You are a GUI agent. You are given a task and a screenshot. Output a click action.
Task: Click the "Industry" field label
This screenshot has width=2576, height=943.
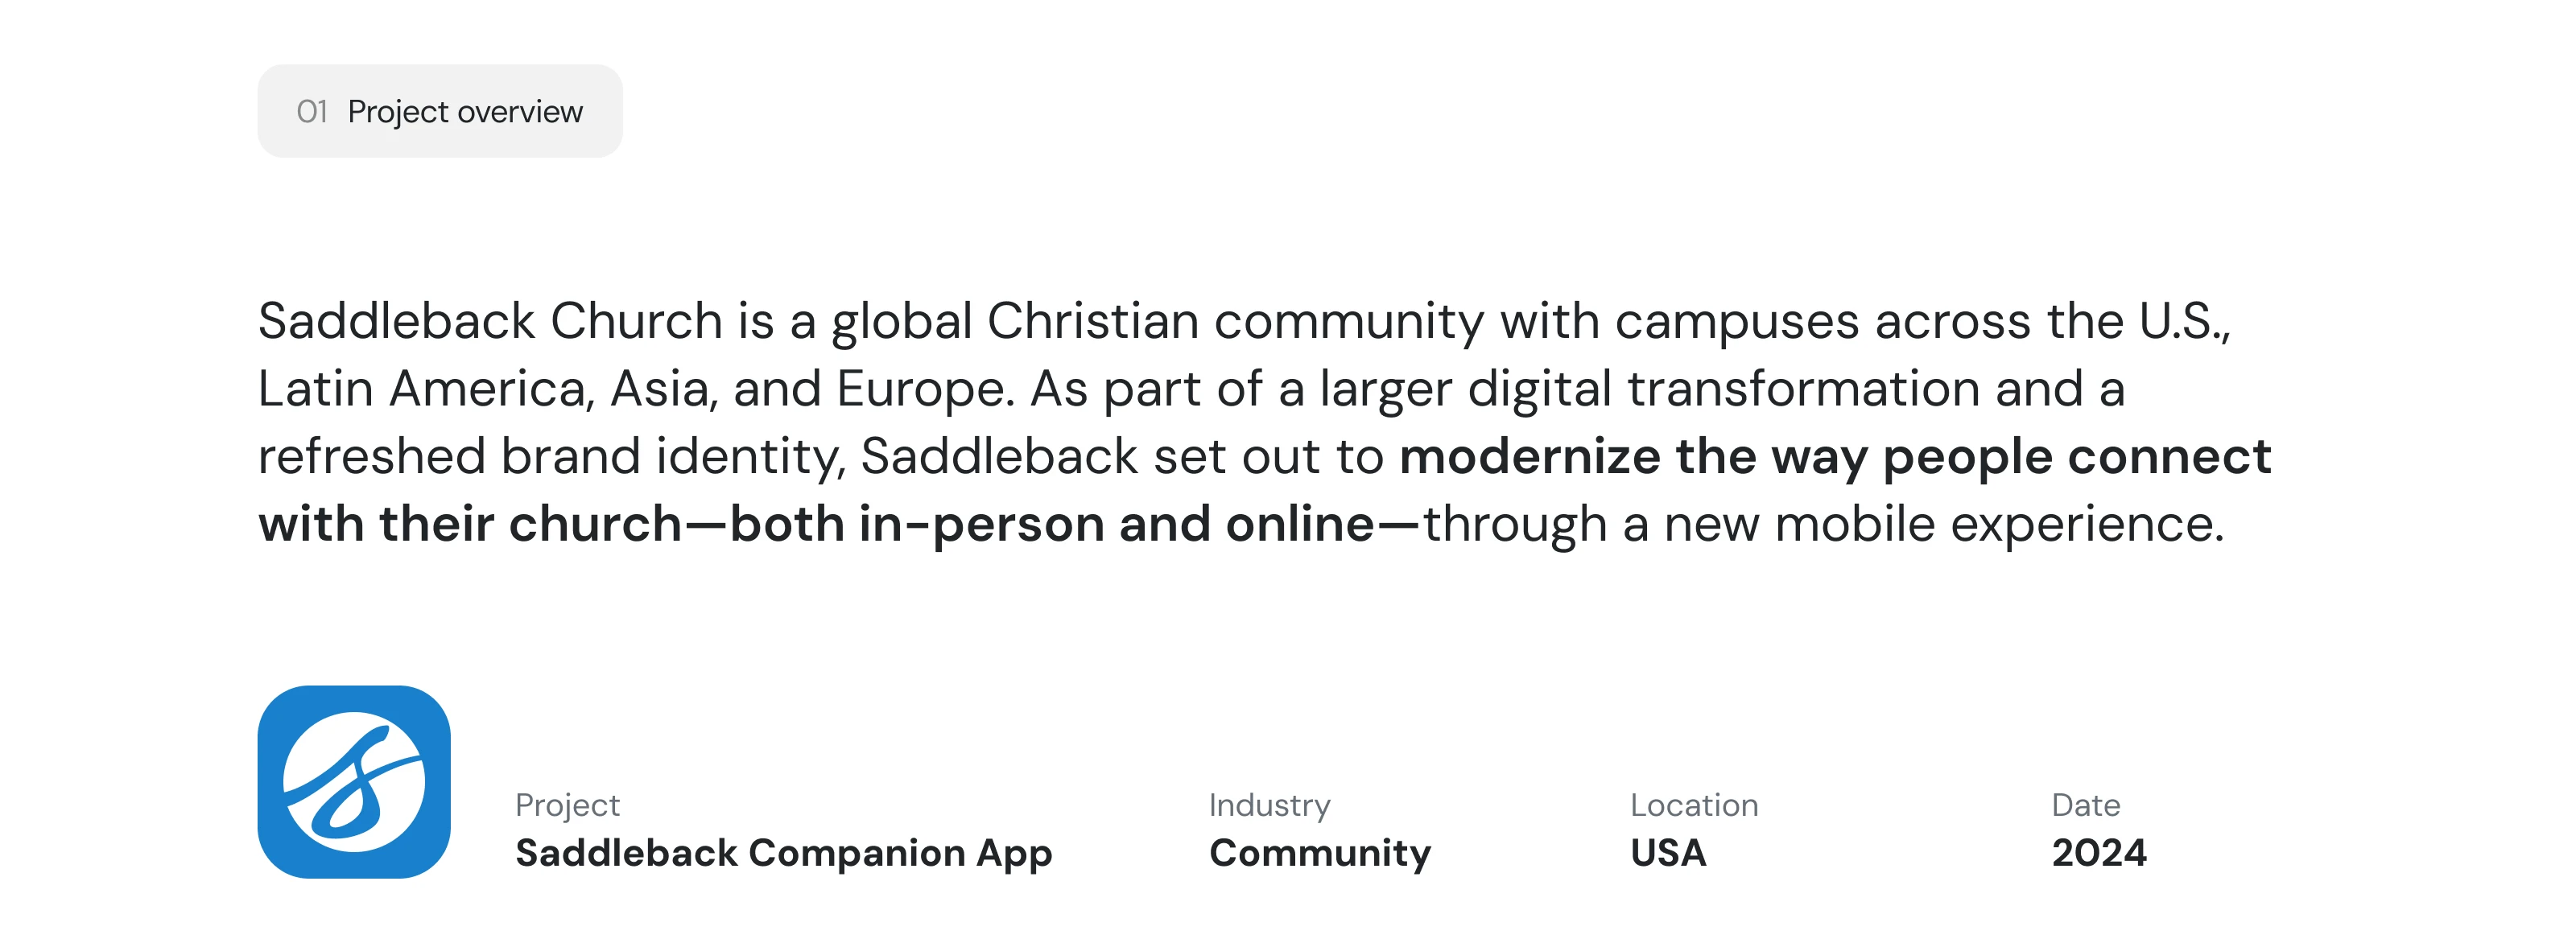coord(1269,805)
